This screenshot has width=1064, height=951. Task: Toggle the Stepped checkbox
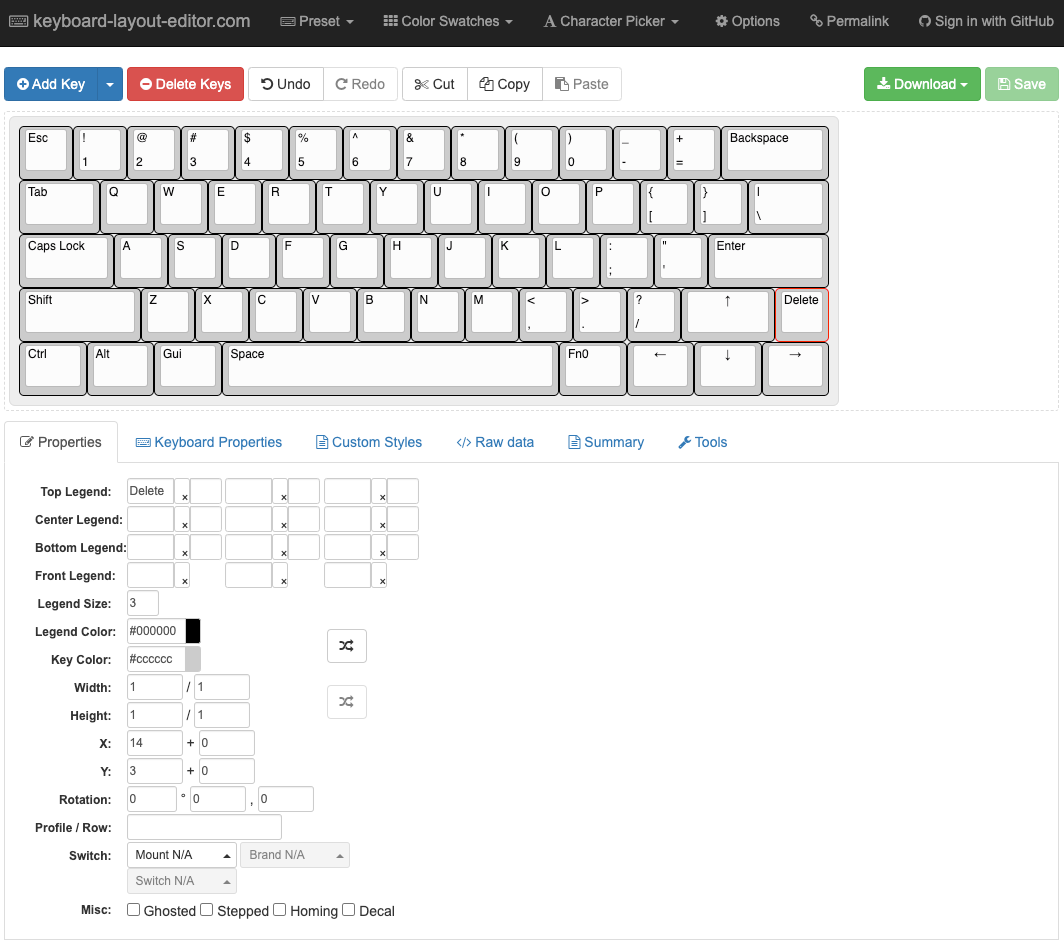207,910
